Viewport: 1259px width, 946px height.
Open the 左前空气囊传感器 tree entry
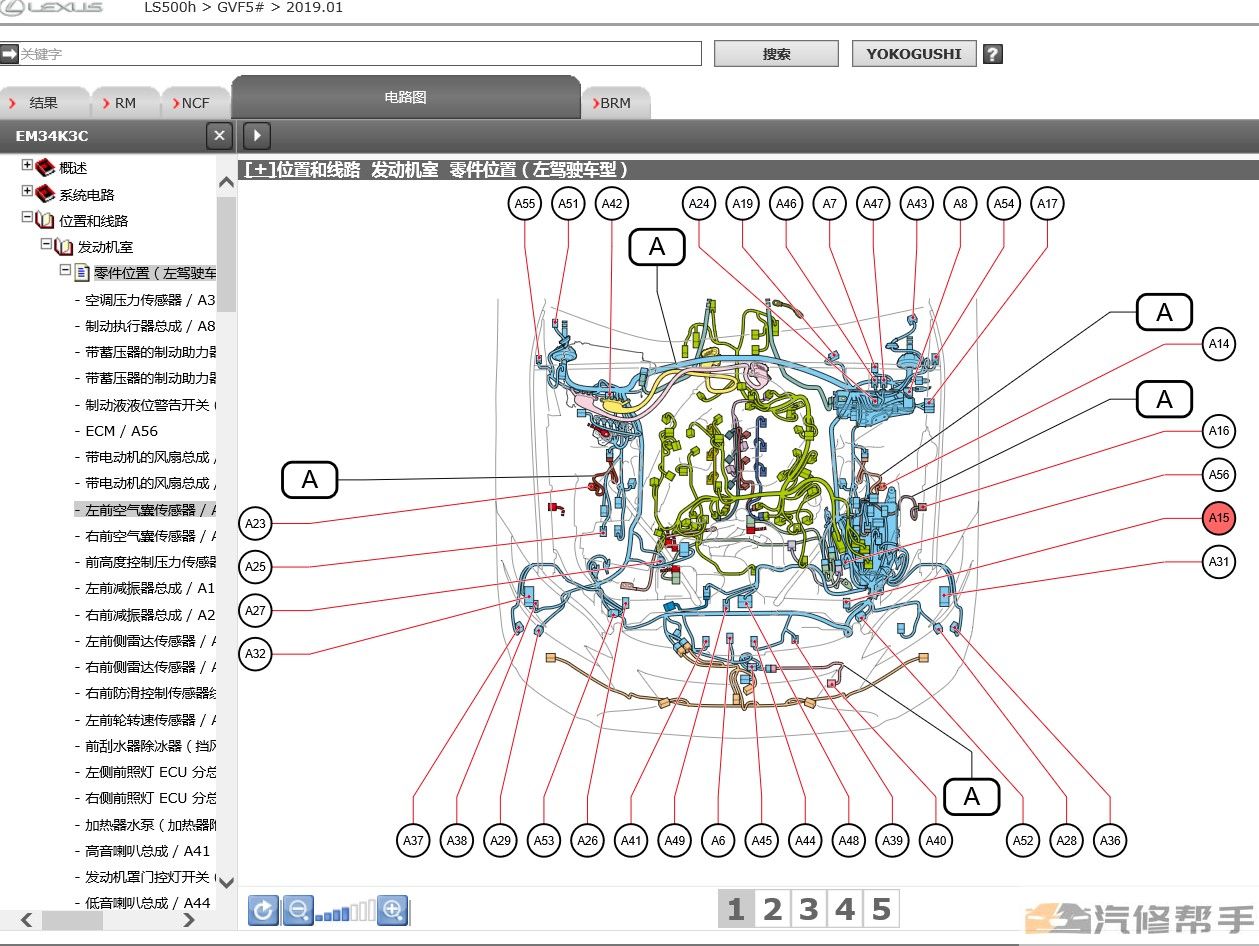pos(149,510)
